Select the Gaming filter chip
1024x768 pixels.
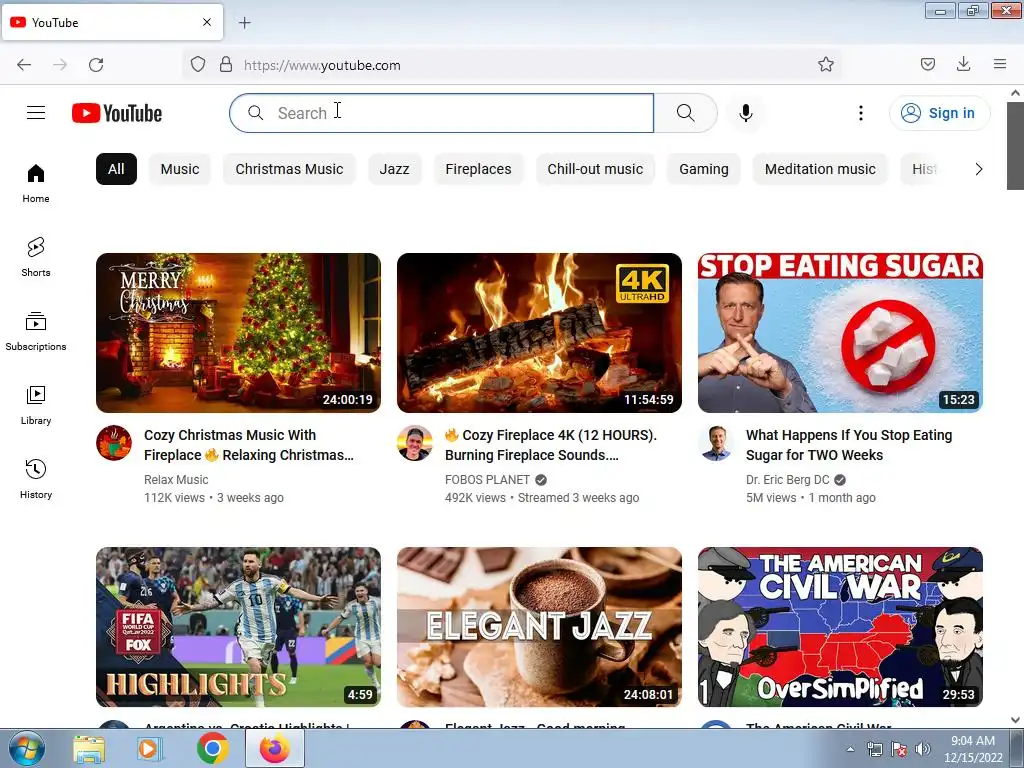pos(704,169)
